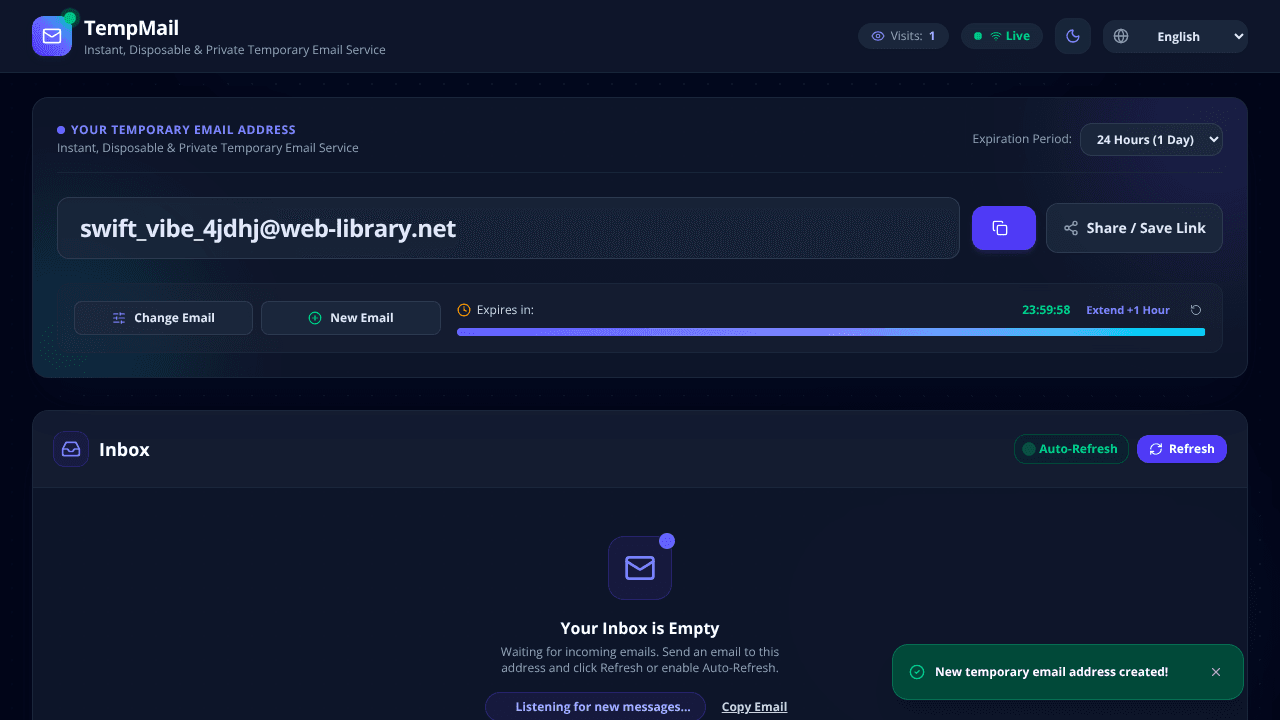Screen dimensions: 1280x720
Task: Click the orange clock icon beside Expires in
Action: pos(464,310)
